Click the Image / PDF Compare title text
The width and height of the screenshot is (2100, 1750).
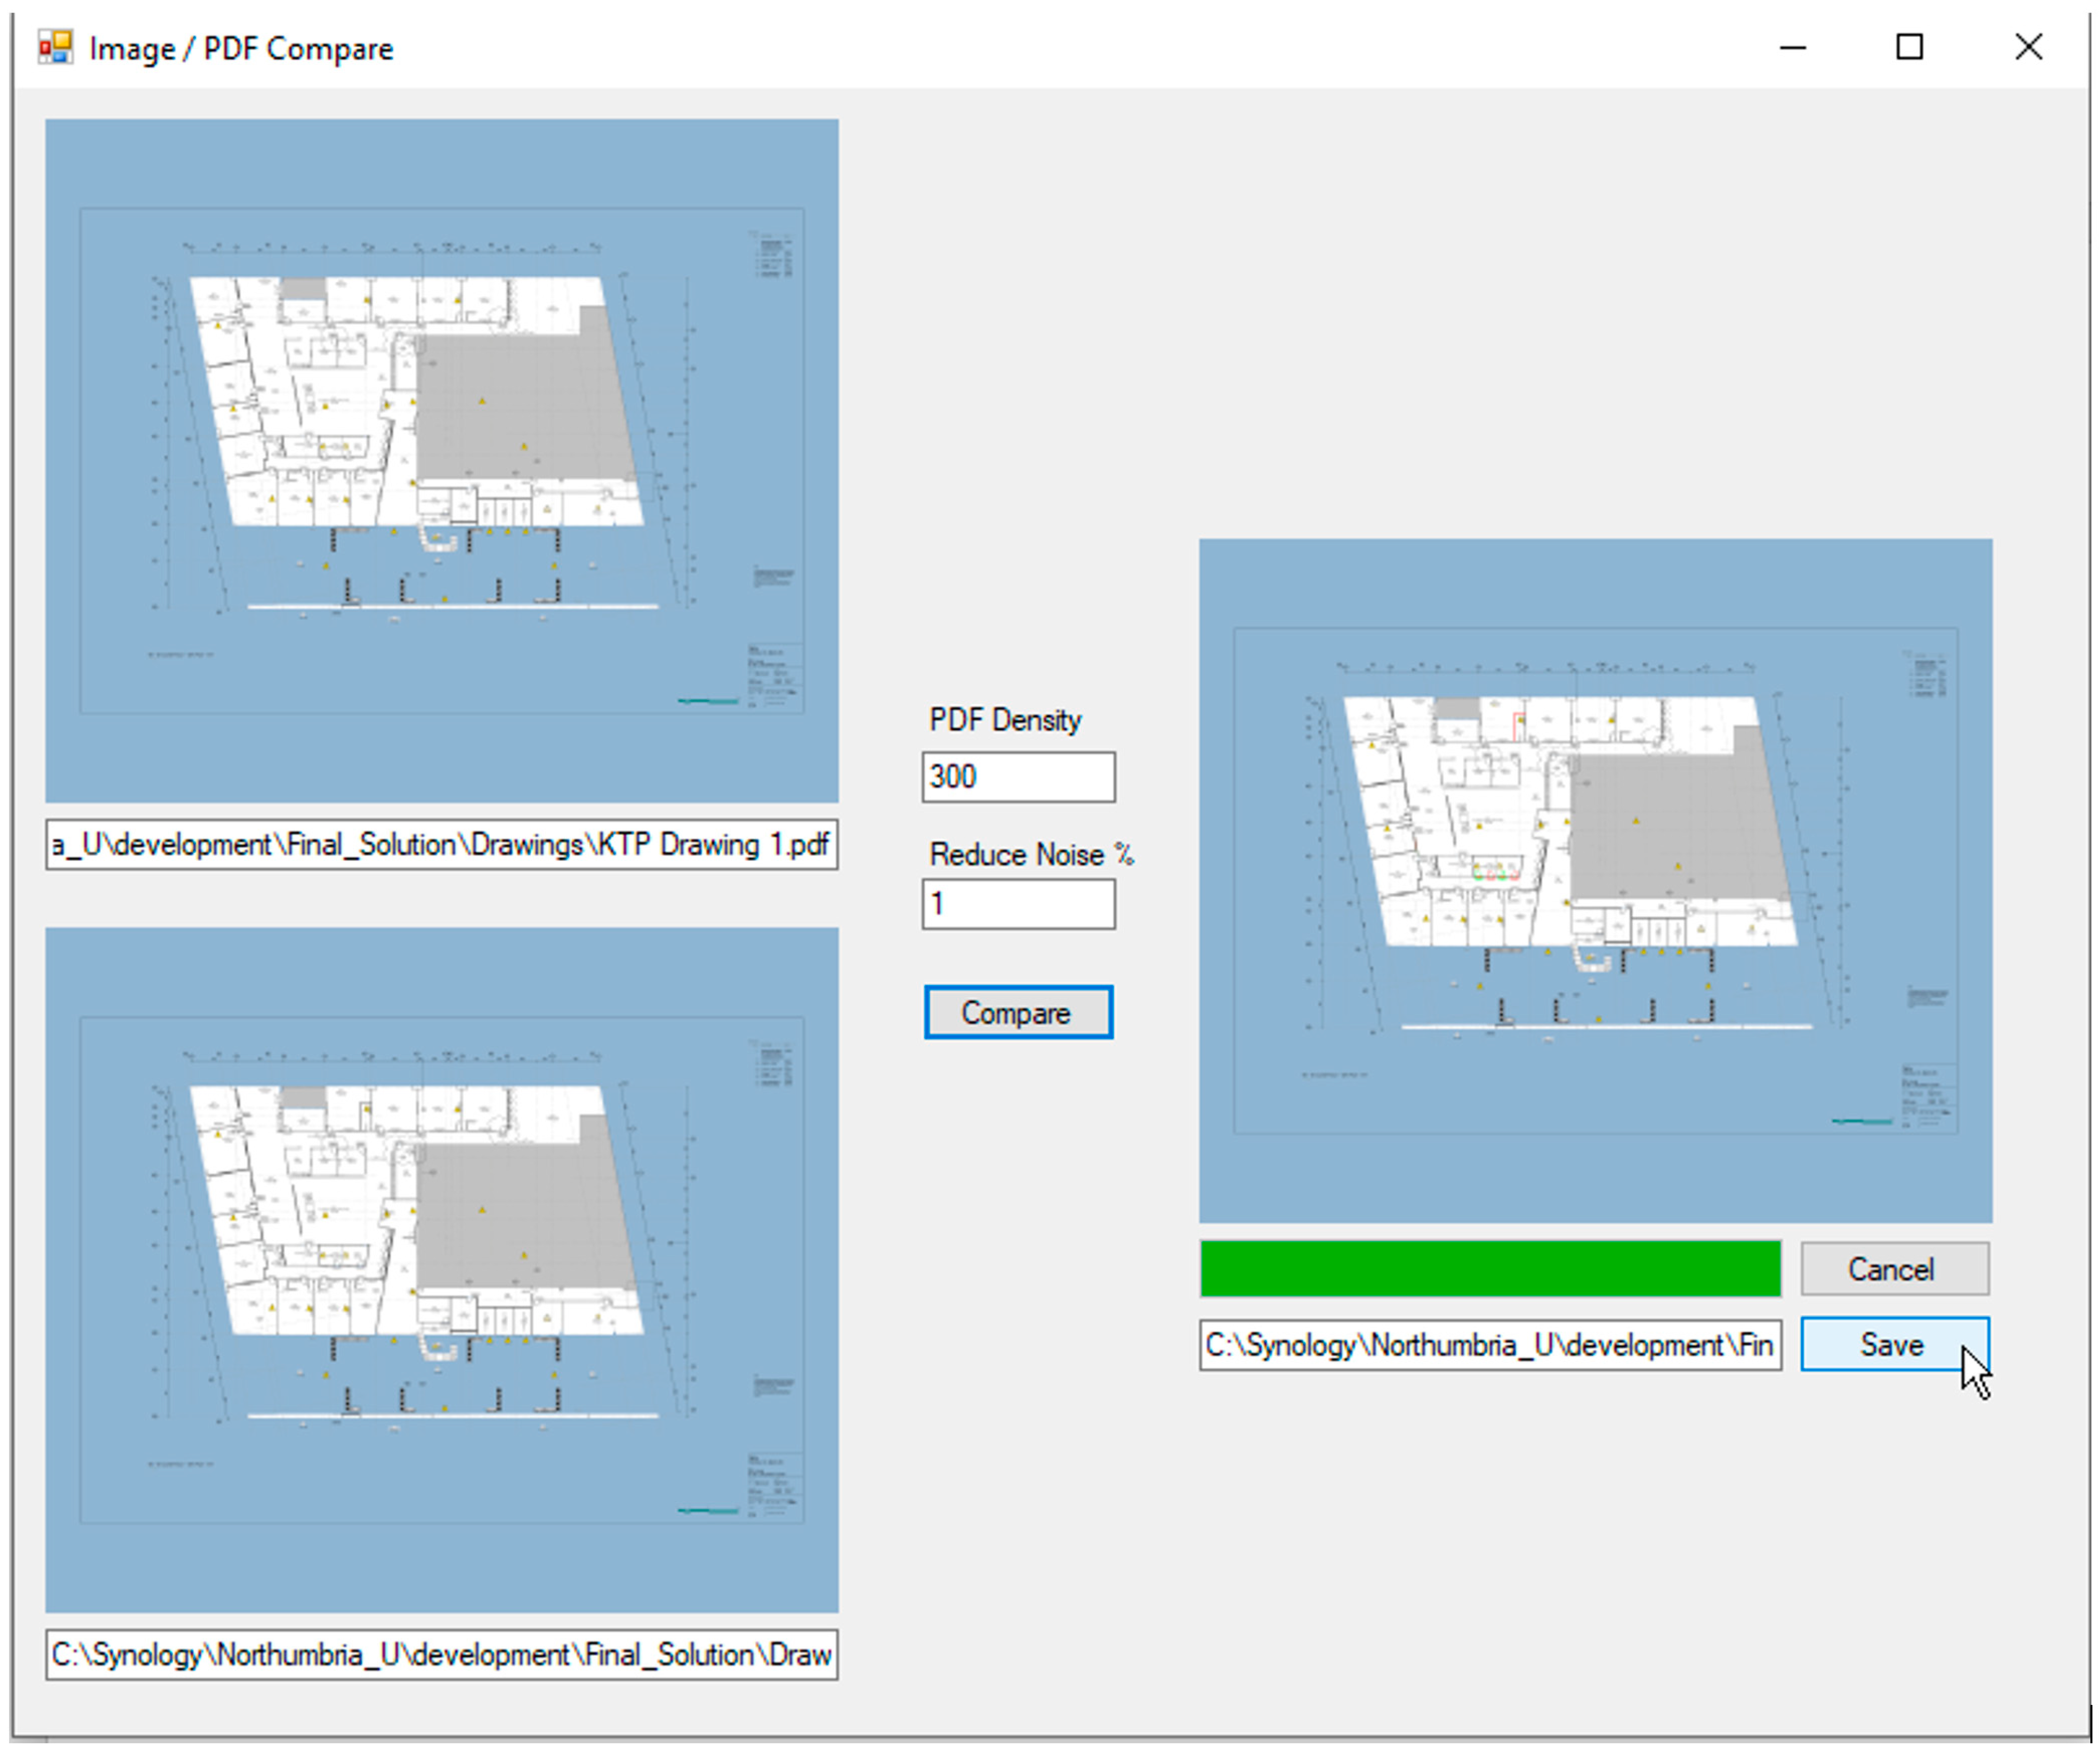point(240,48)
